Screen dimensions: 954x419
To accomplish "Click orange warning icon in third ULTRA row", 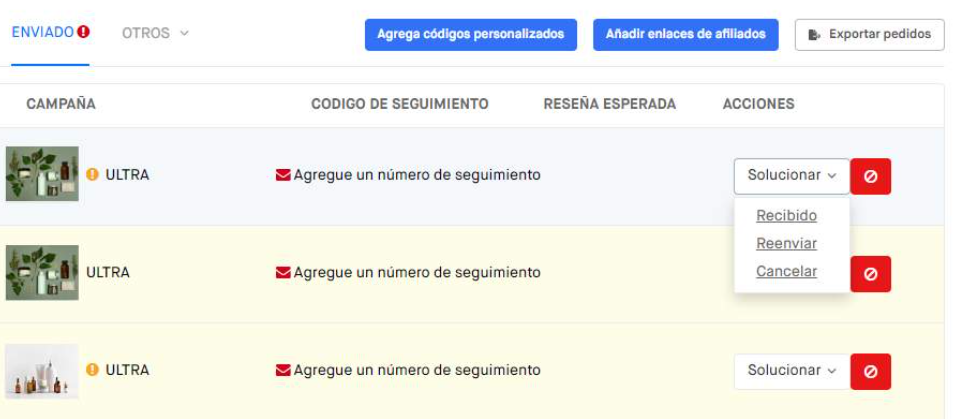I will [92, 370].
